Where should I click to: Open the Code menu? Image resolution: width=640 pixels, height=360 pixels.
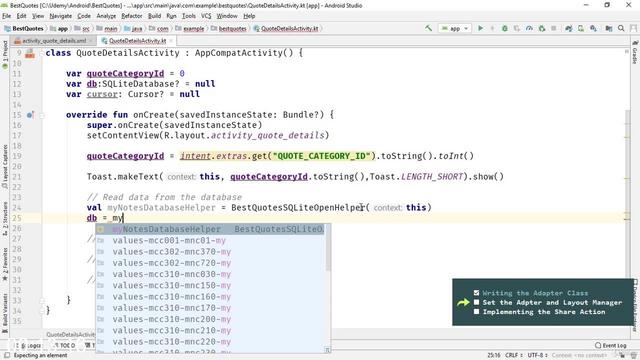pos(84,16)
